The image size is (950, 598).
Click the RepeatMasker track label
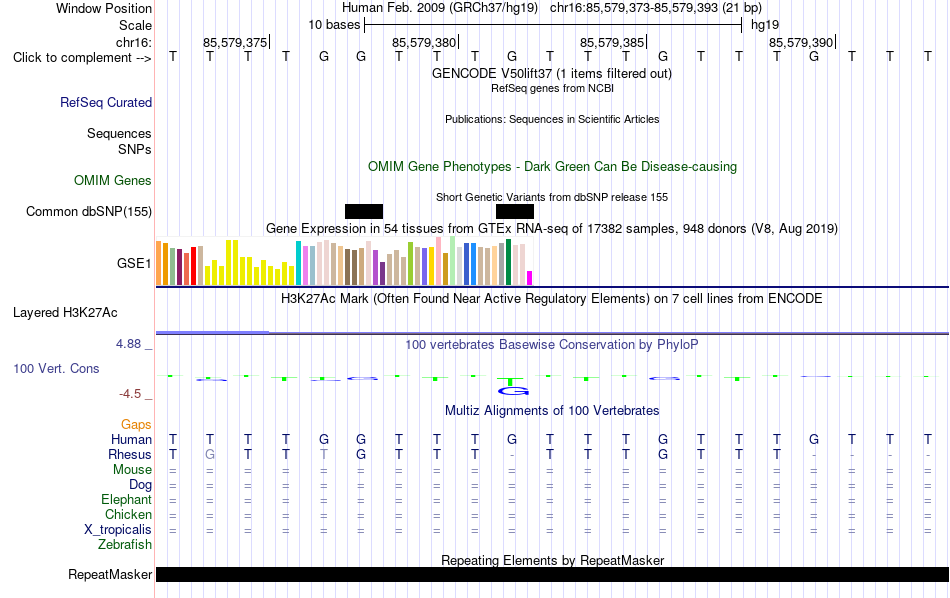(110, 574)
